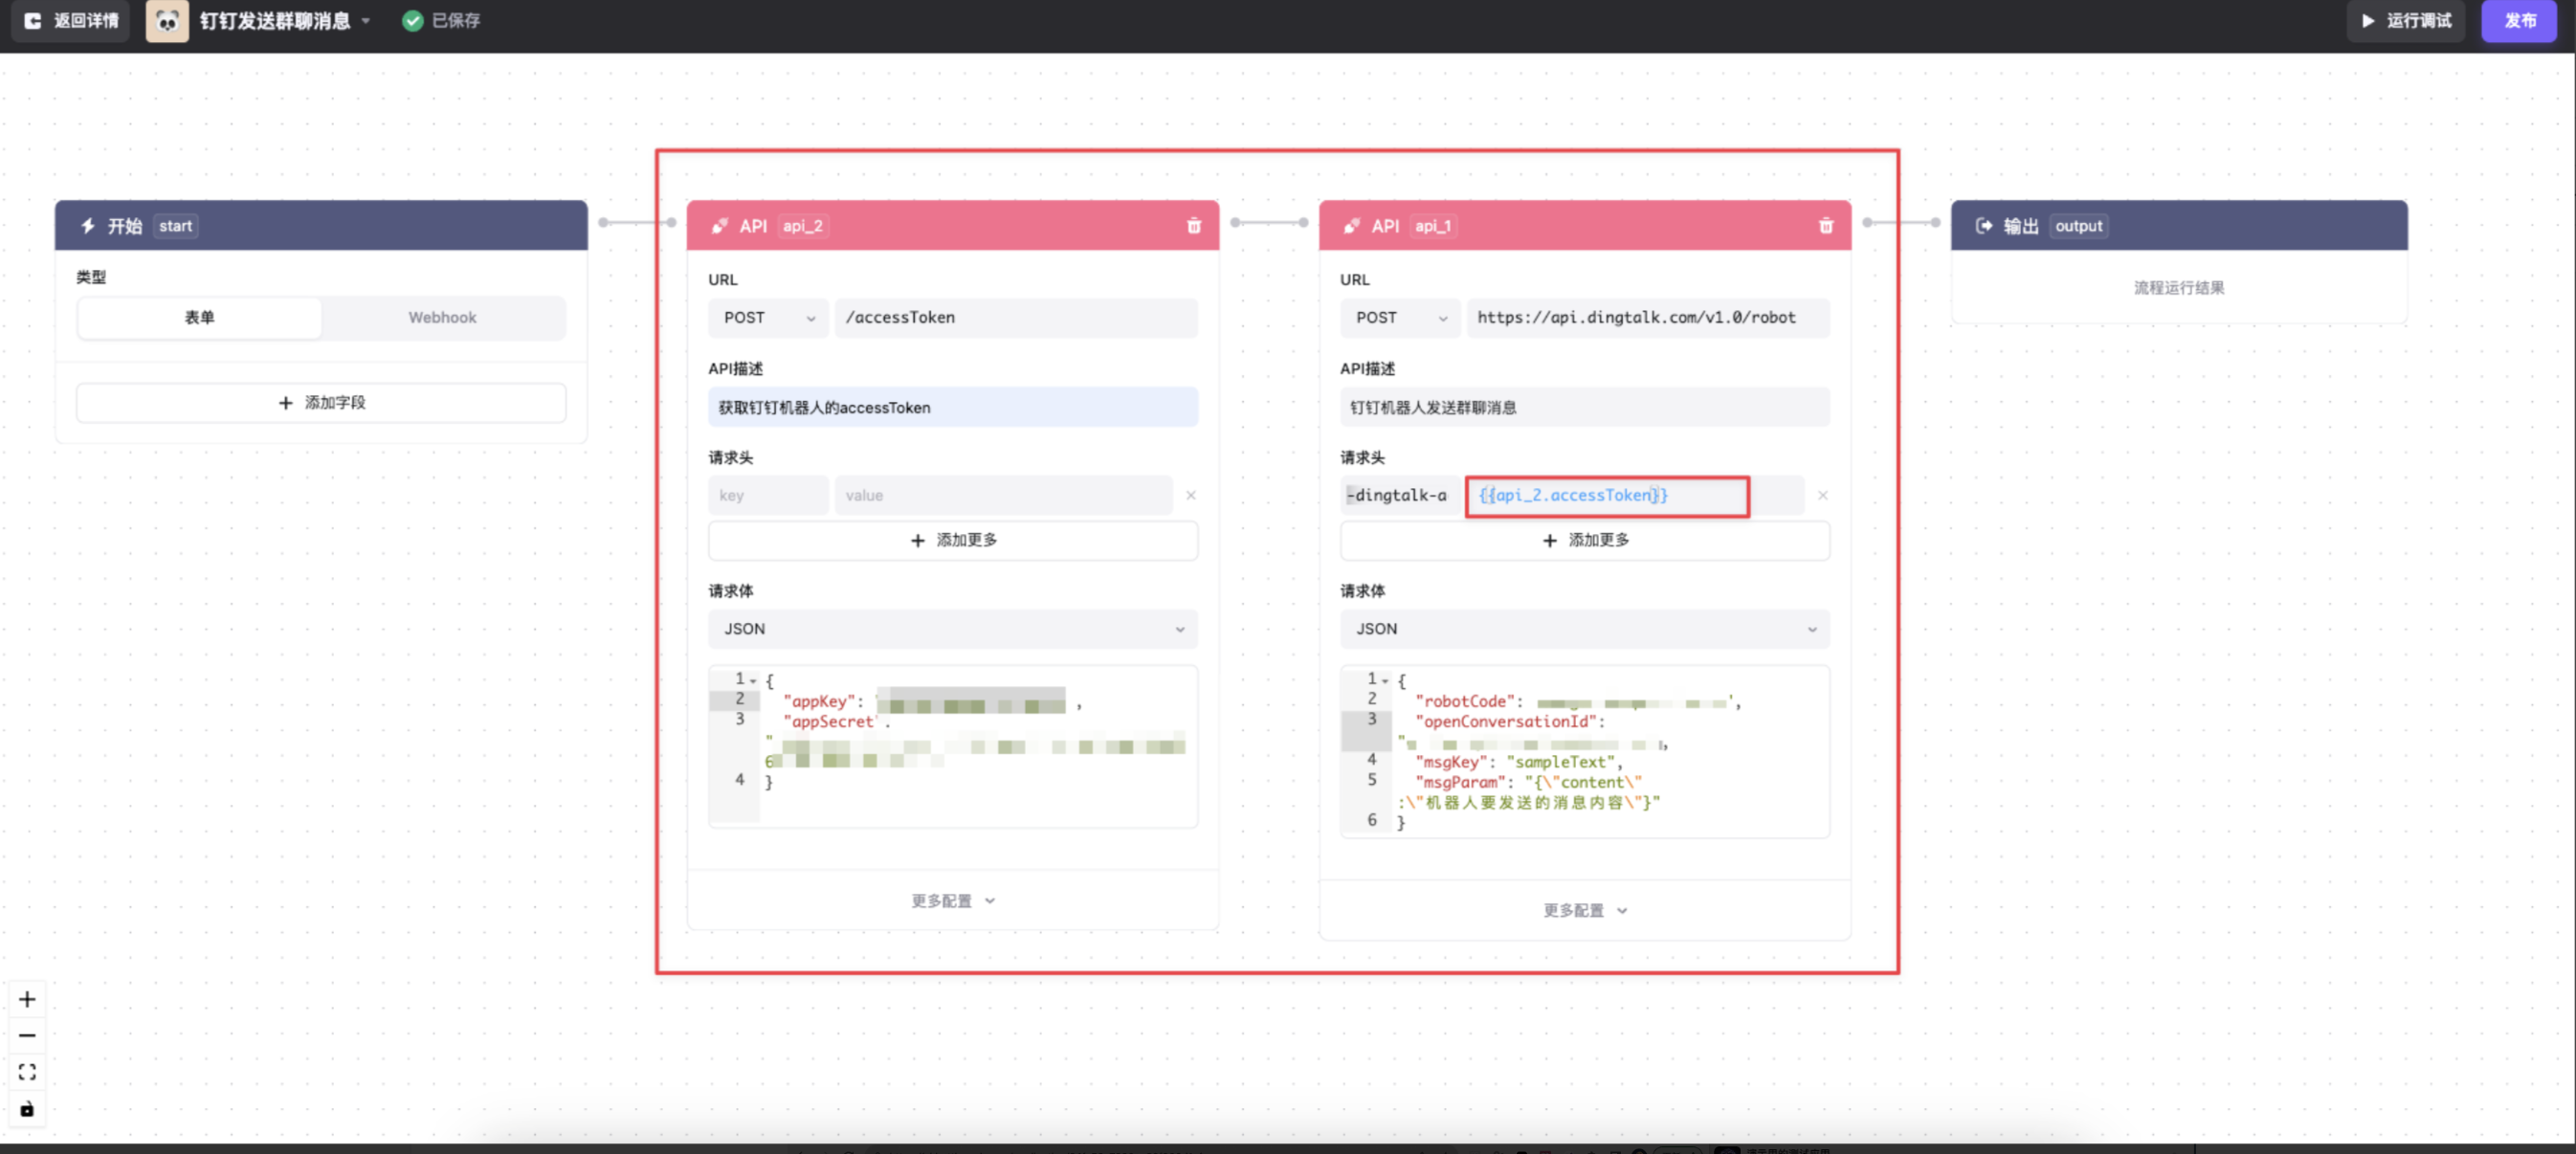Expand 更多配置 in api_2 node
This screenshot has width=2576, height=1154.
pyautogui.click(x=952, y=900)
